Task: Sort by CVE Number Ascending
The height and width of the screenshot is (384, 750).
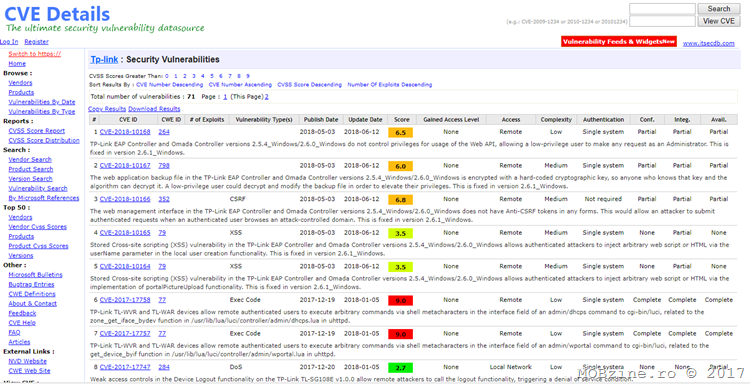Action: 240,85
